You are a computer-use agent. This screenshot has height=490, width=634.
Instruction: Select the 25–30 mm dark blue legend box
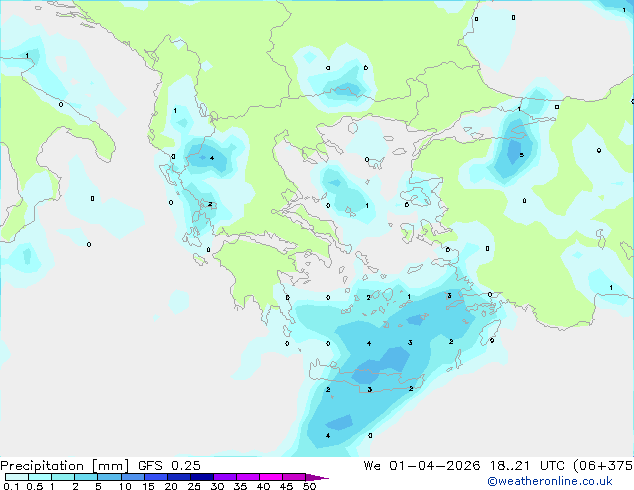click(x=201, y=477)
